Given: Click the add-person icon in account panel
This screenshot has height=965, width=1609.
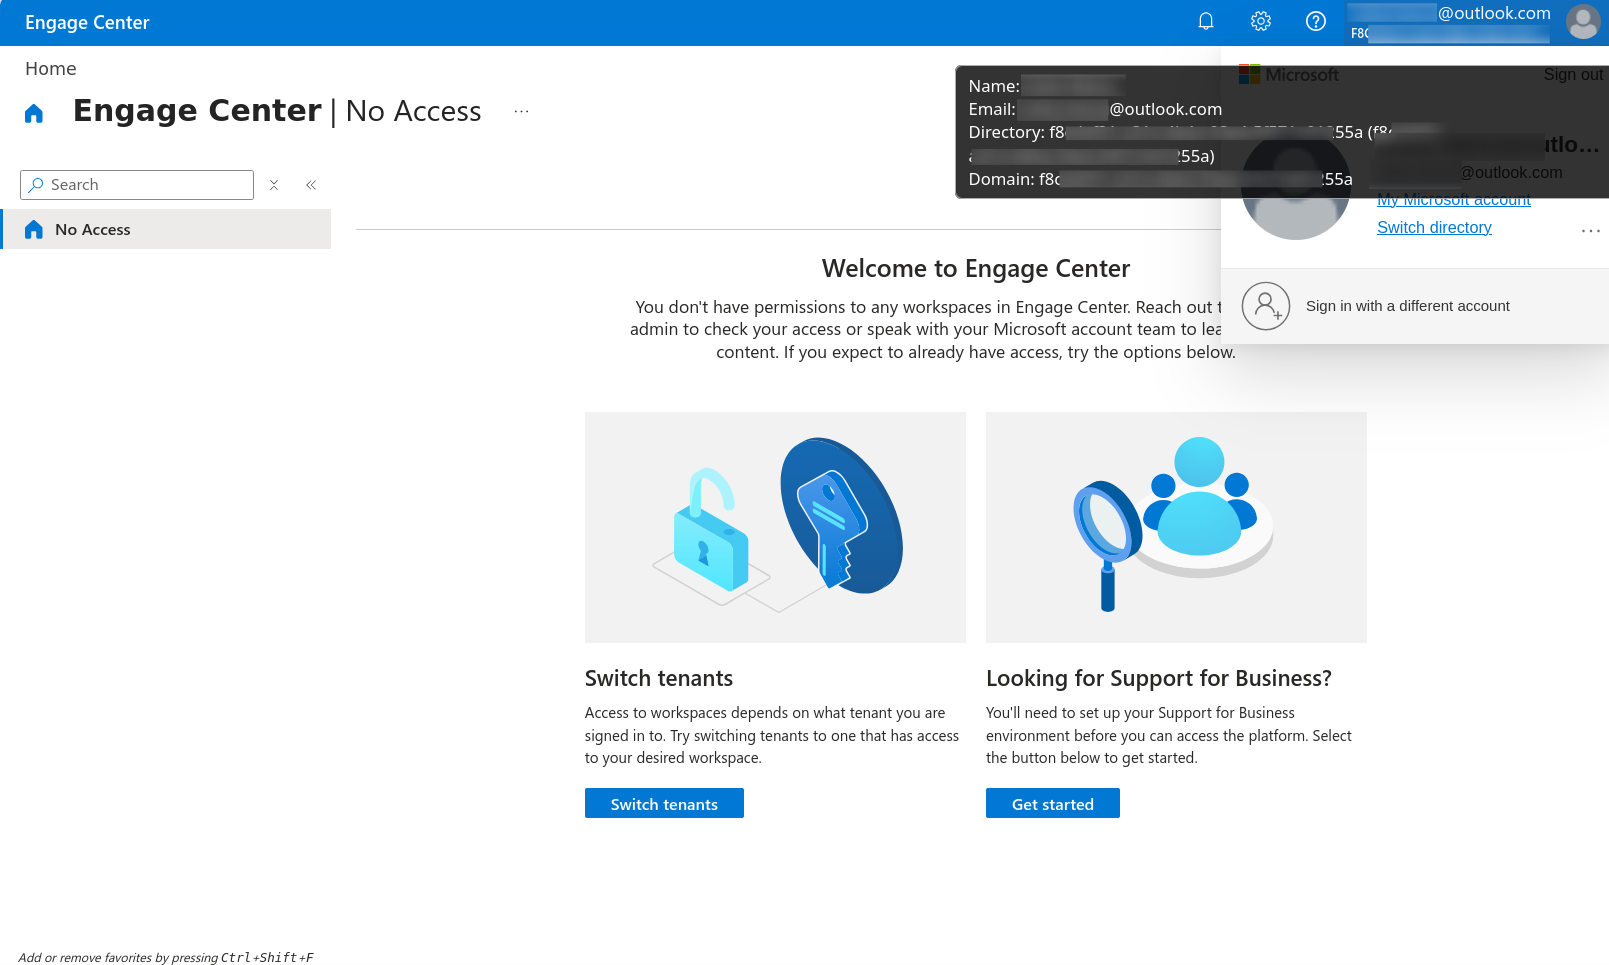Looking at the screenshot, I should pos(1266,306).
